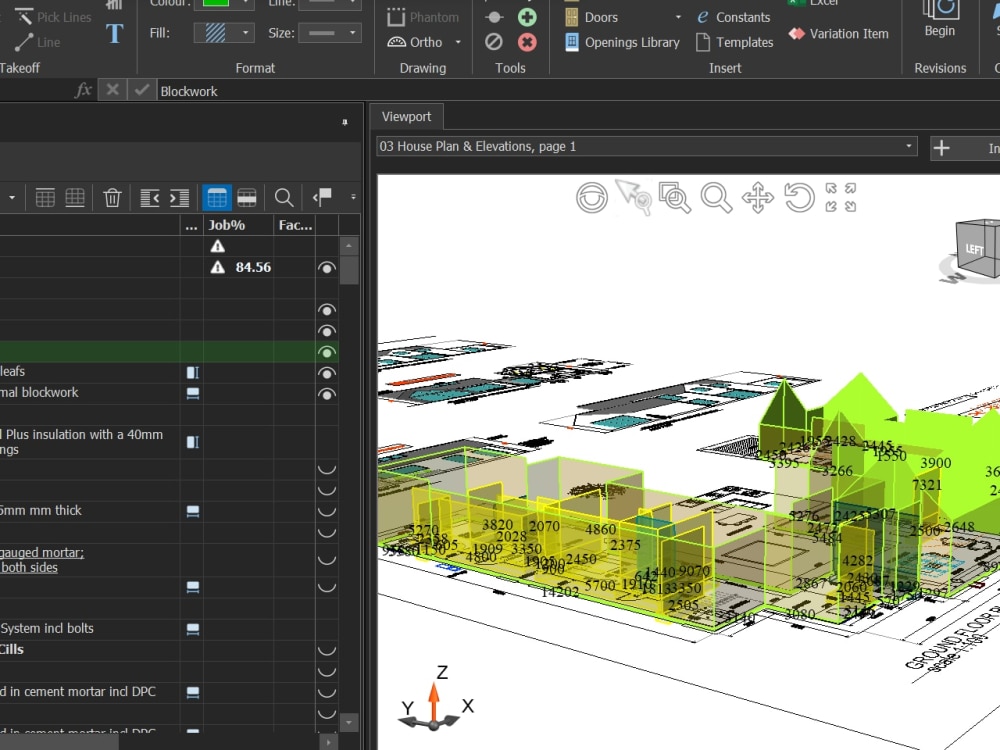Click the flag marker icon
1000x750 pixels.
coord(322,196)
